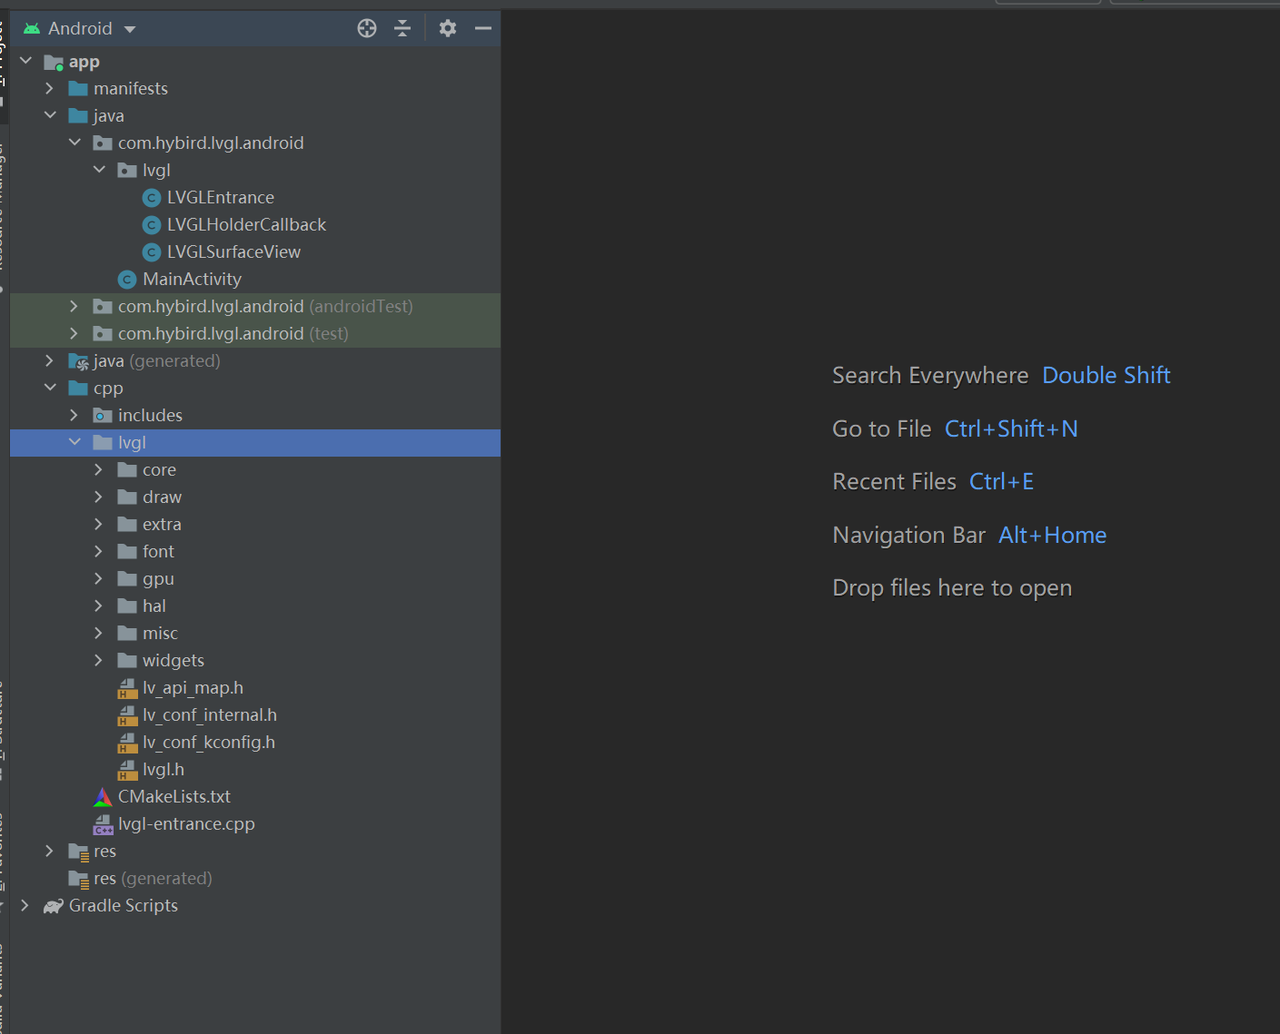The image size is (1280, 1034).
Task: Select MainActivity text label
Action: point(192,279)
